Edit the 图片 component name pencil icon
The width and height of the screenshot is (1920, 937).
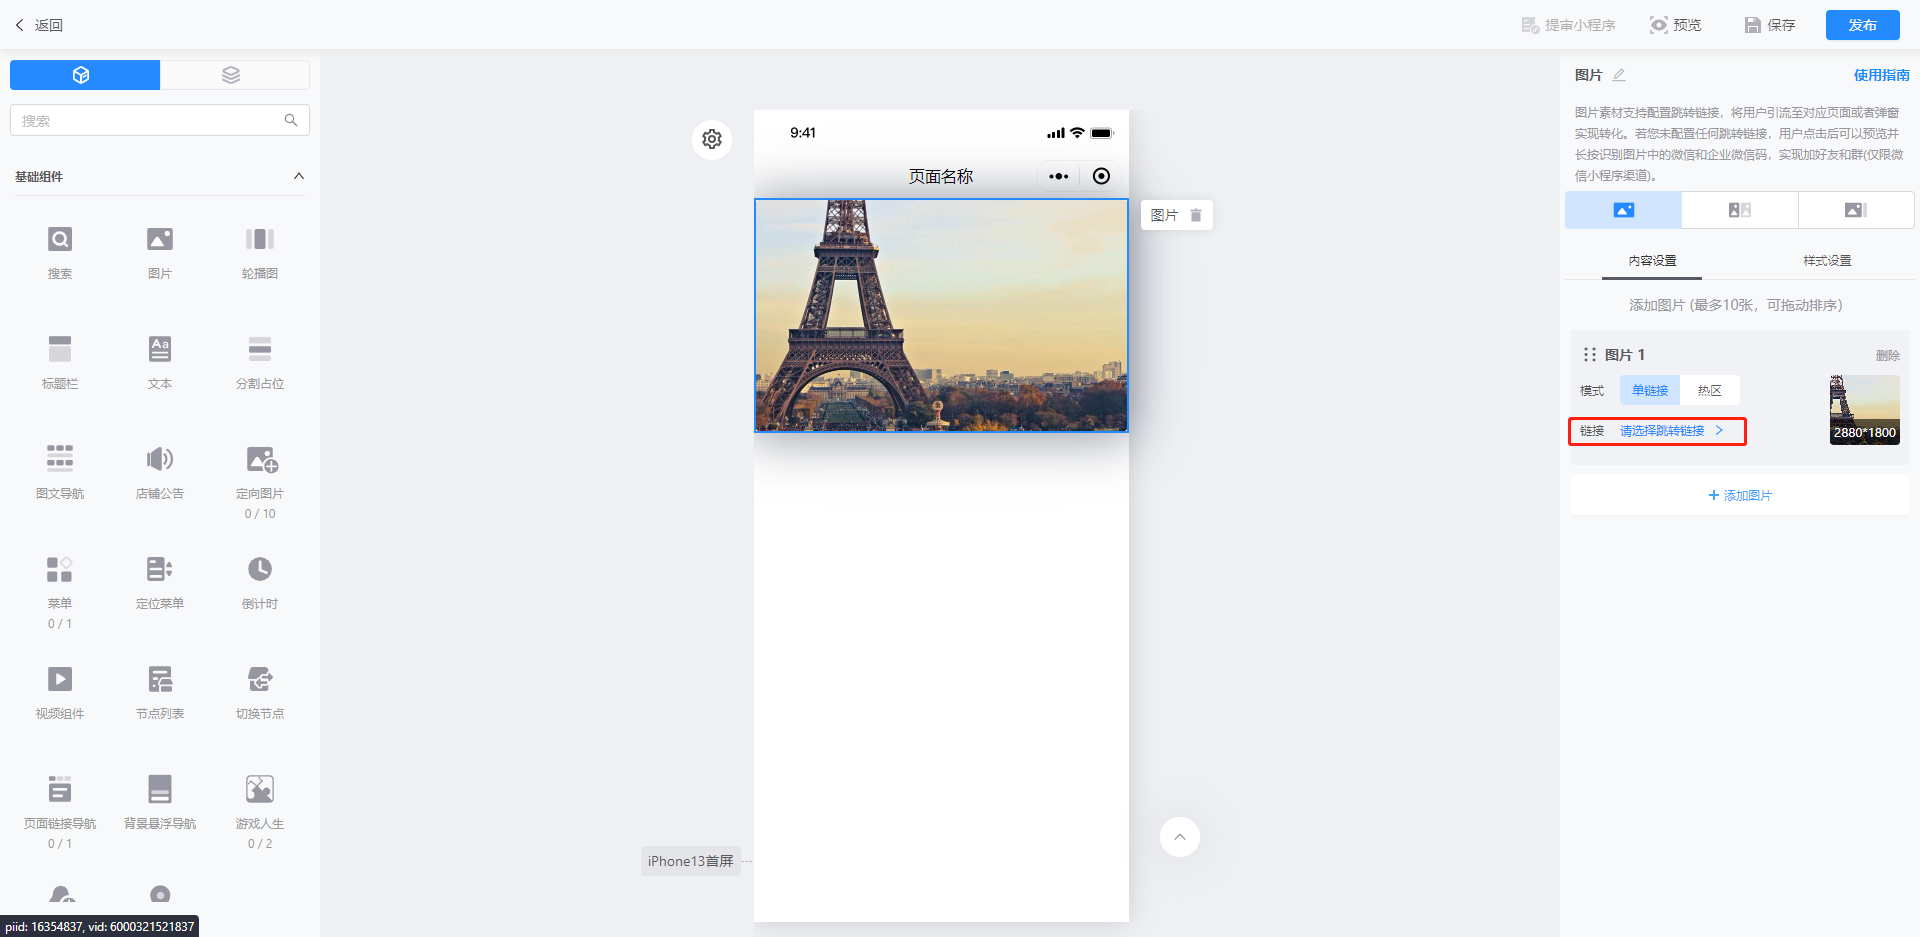tap(1619, 75)
